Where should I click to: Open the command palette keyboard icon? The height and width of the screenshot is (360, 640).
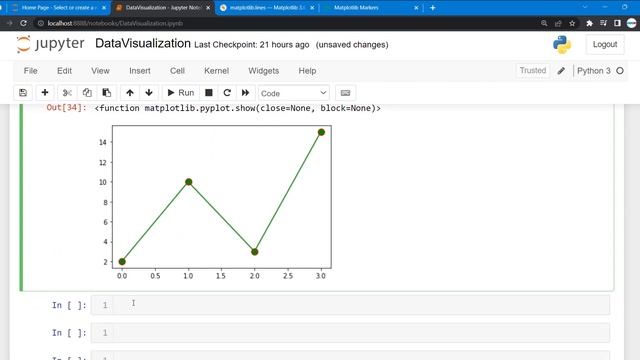(x=345, y=93)
